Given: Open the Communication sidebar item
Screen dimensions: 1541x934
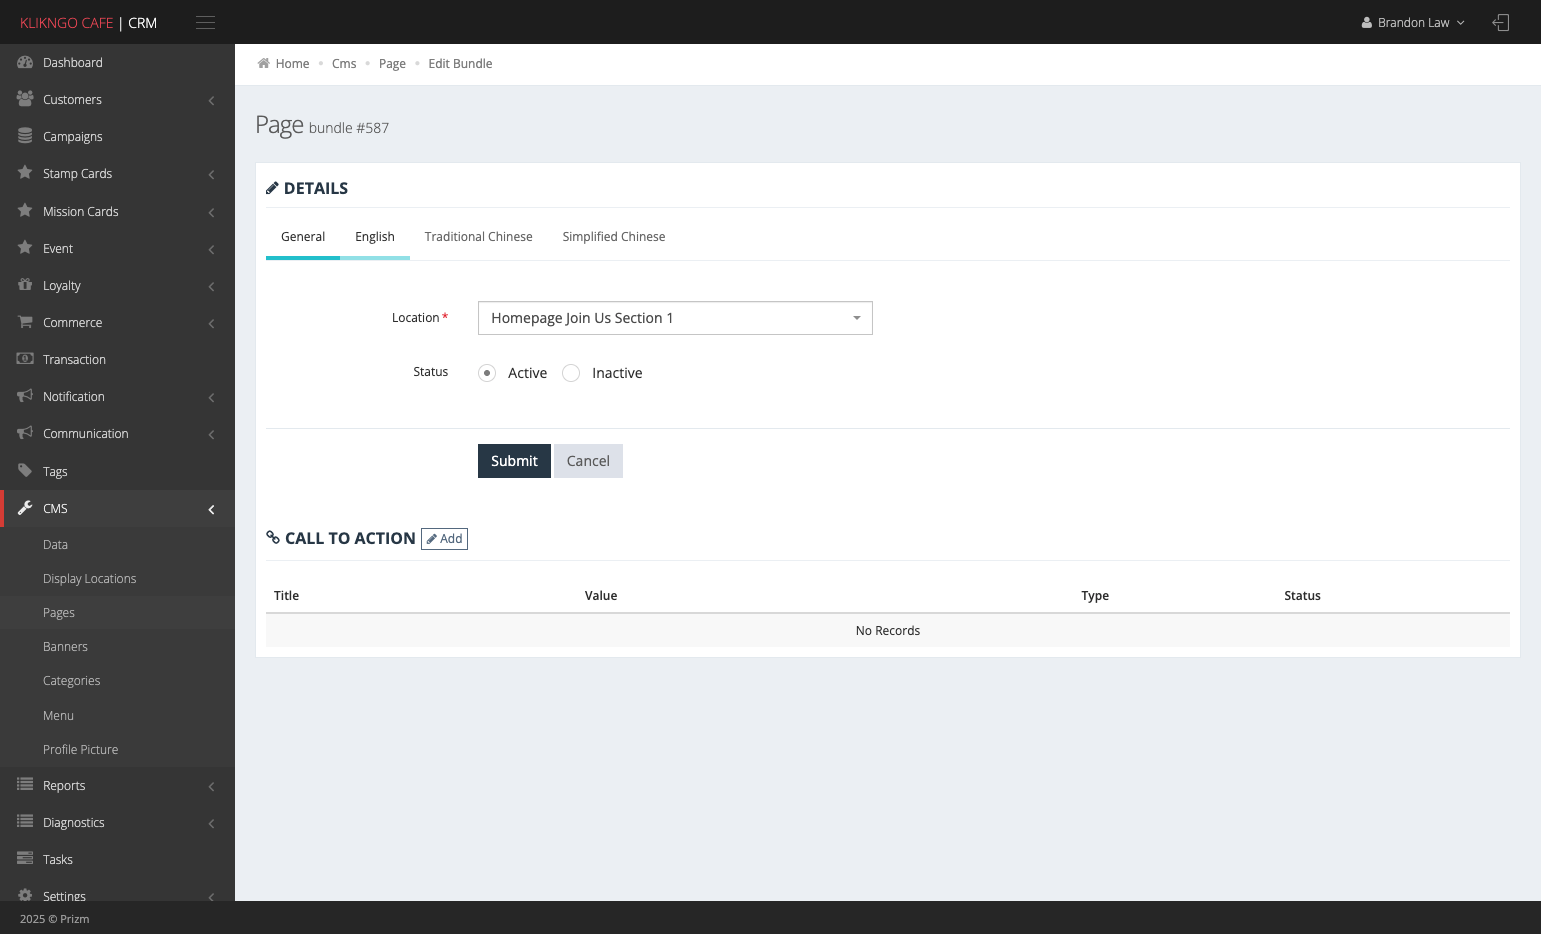Looking at the screenshot, I should pyautogui.click(x=117, y=434).
